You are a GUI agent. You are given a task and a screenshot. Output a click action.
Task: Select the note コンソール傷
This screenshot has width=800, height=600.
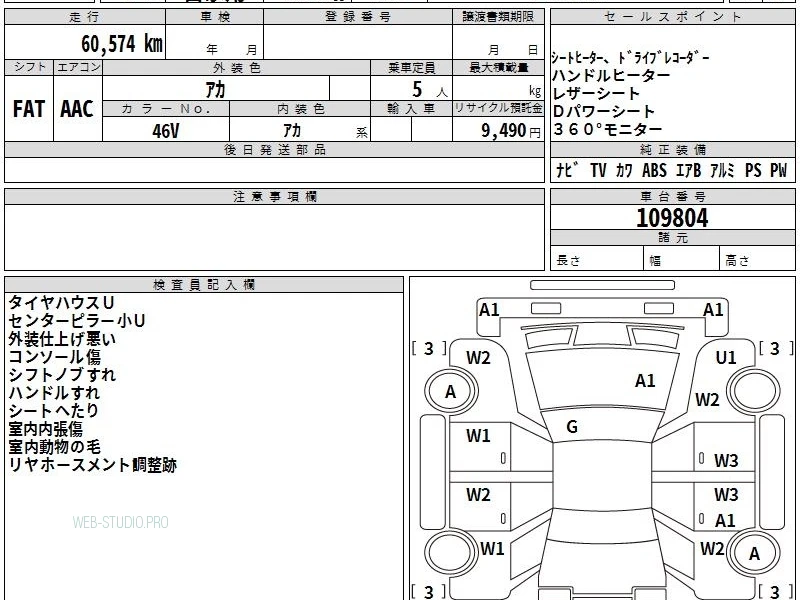pyautogui.click(x=55, y=357)
